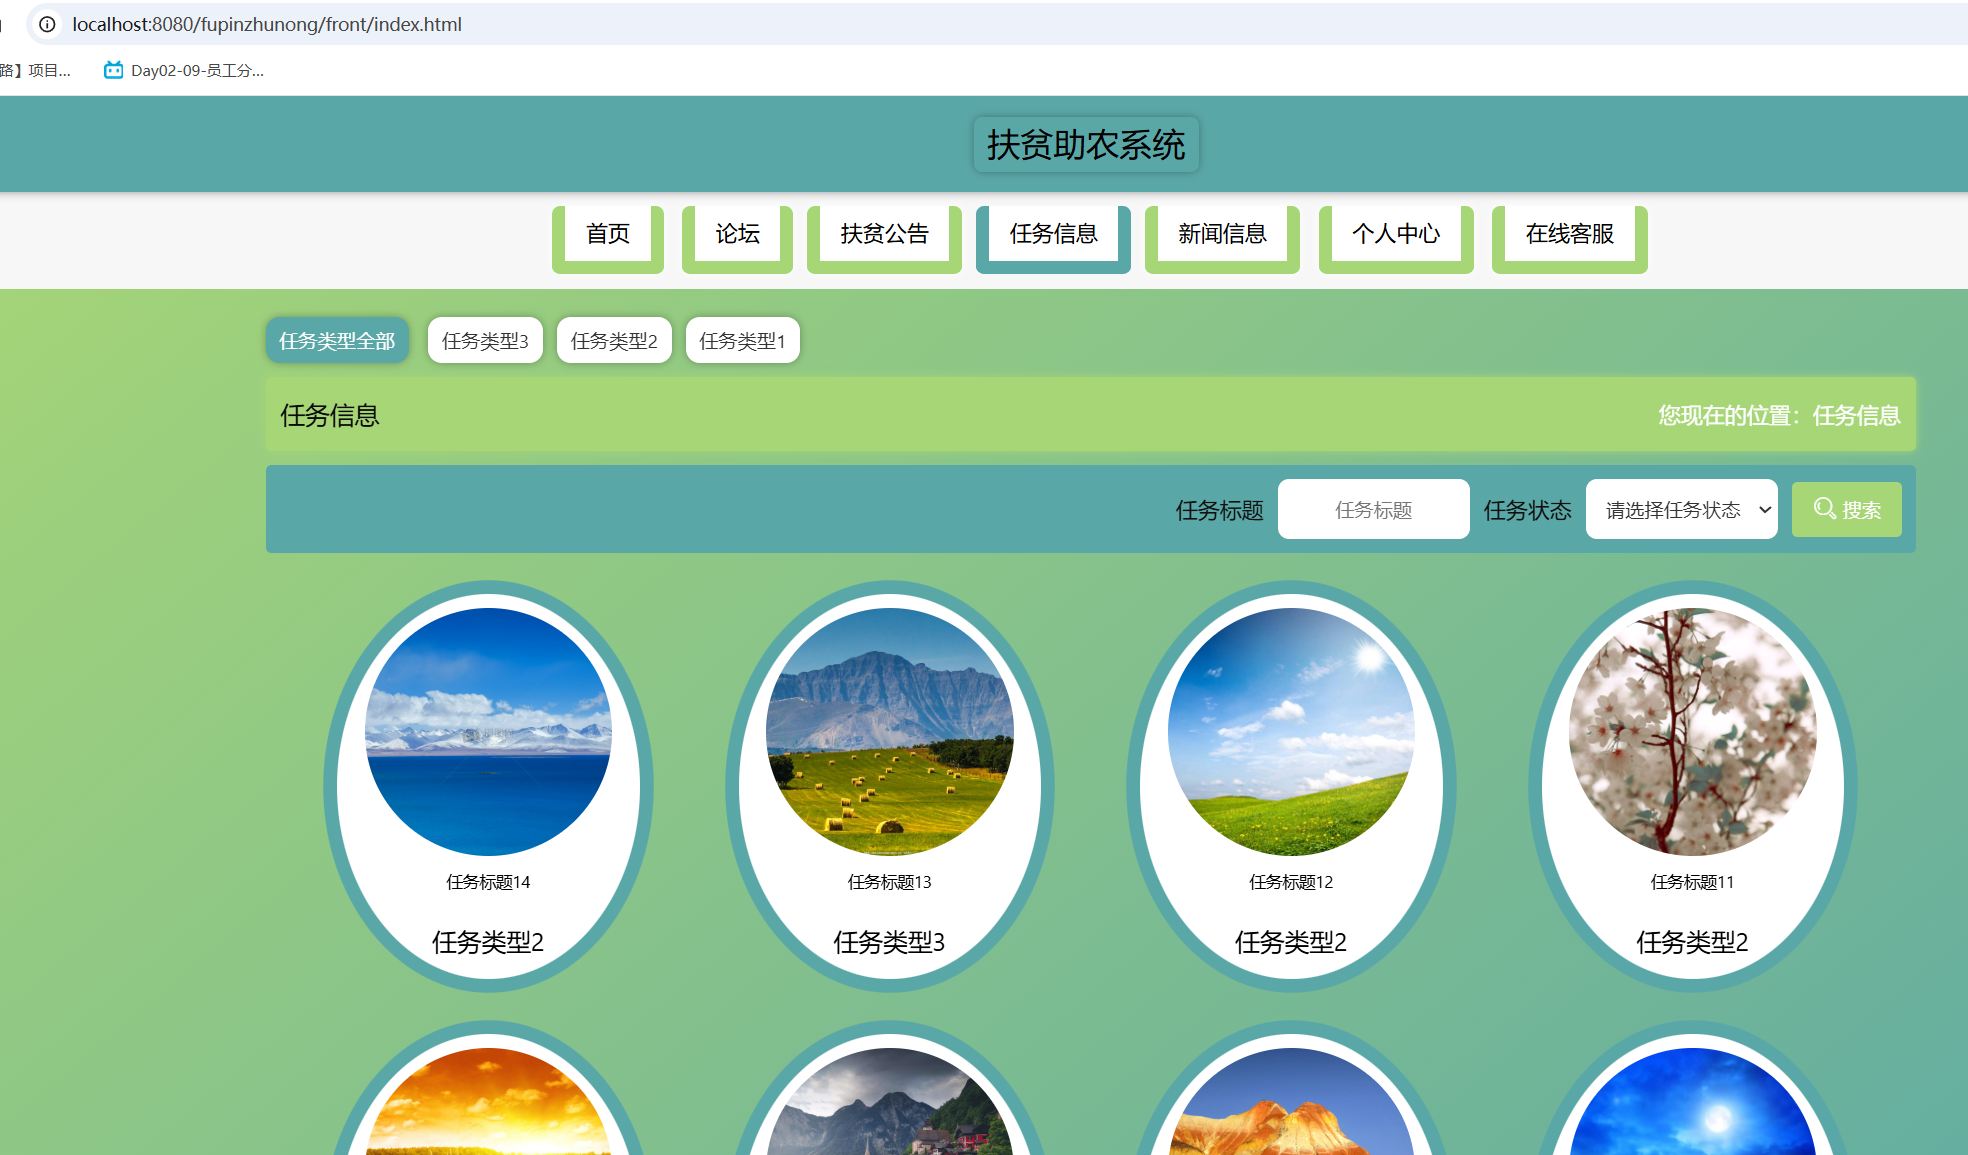Open 个人中心 page
This screenshot has height=1155, width=1968.
coord(1396,234)
